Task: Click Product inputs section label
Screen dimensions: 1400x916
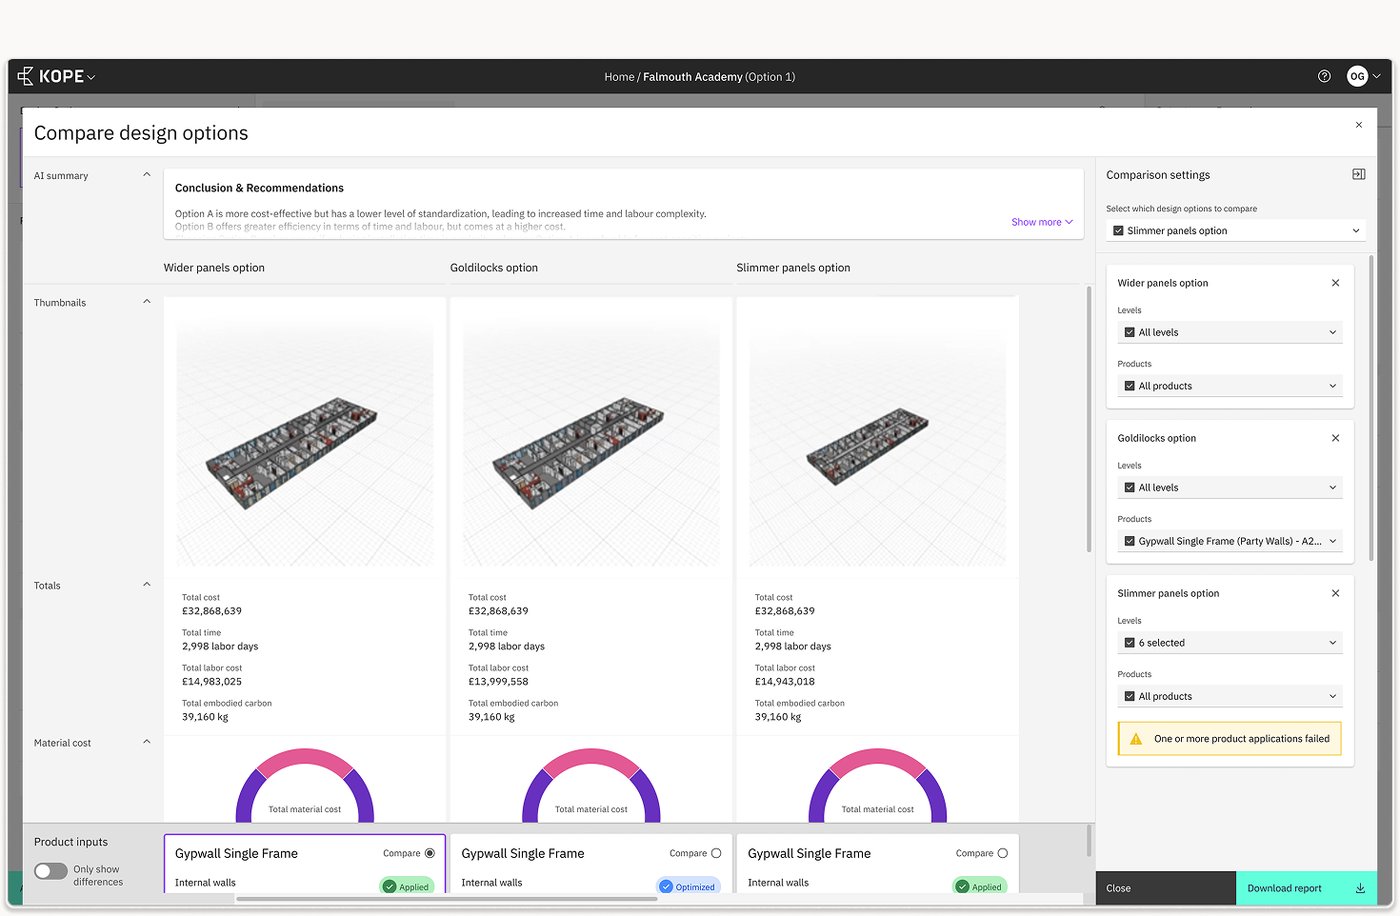Action: [x=71, y=842]
